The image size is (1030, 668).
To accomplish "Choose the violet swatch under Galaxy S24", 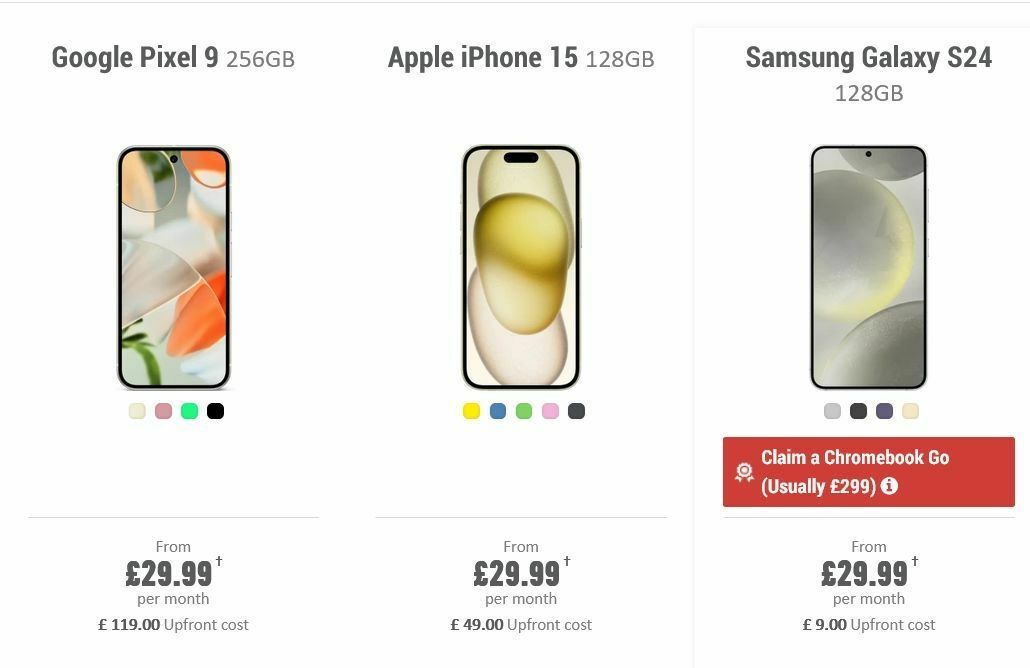I will (x=884, y=410).
